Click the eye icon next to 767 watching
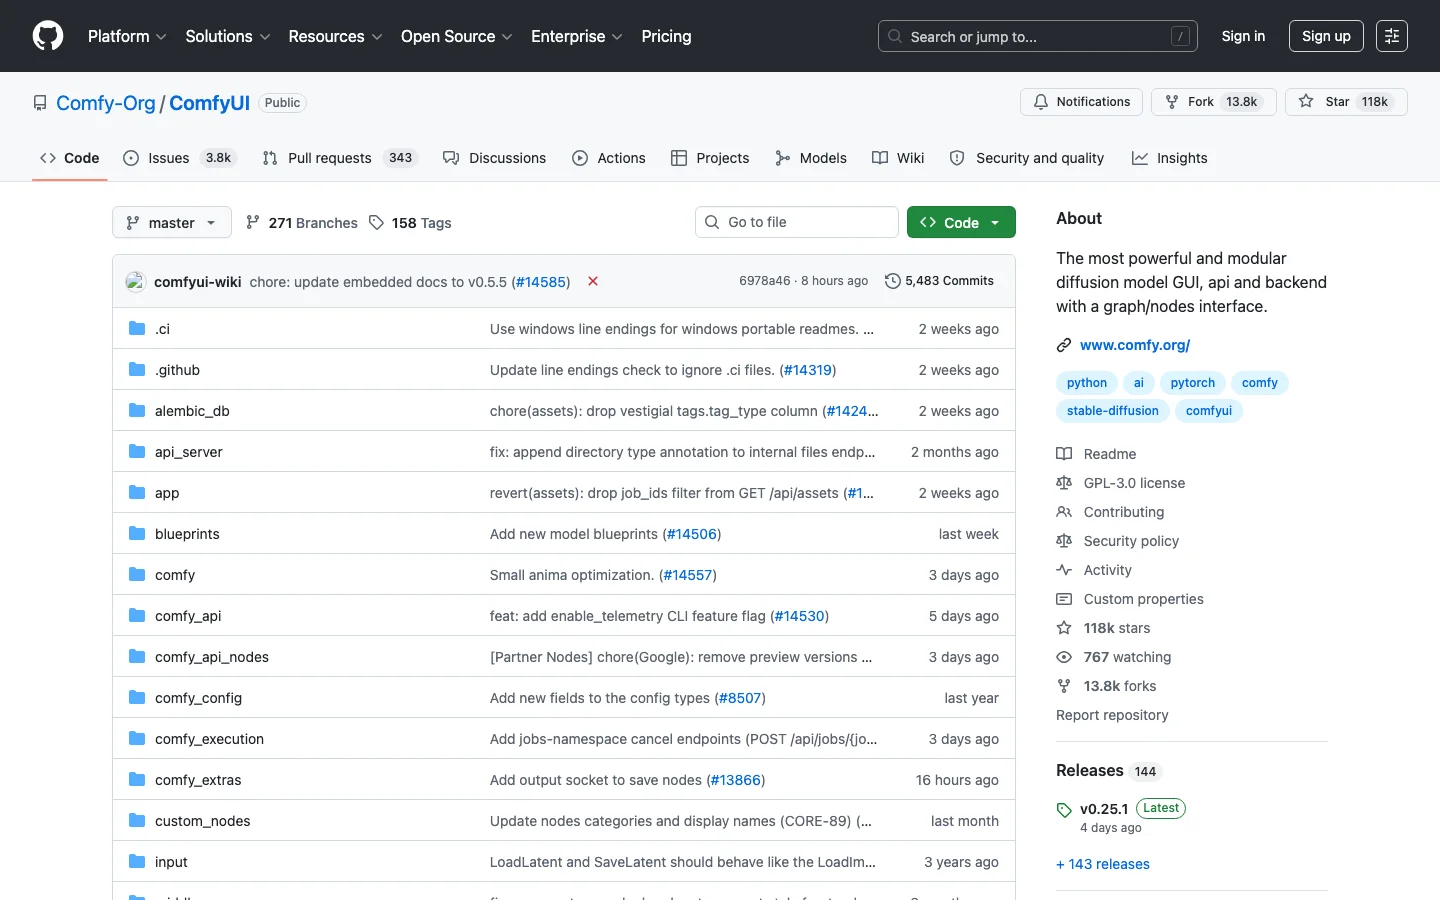Screen dimensions: 1440x900 [1064, 657]
